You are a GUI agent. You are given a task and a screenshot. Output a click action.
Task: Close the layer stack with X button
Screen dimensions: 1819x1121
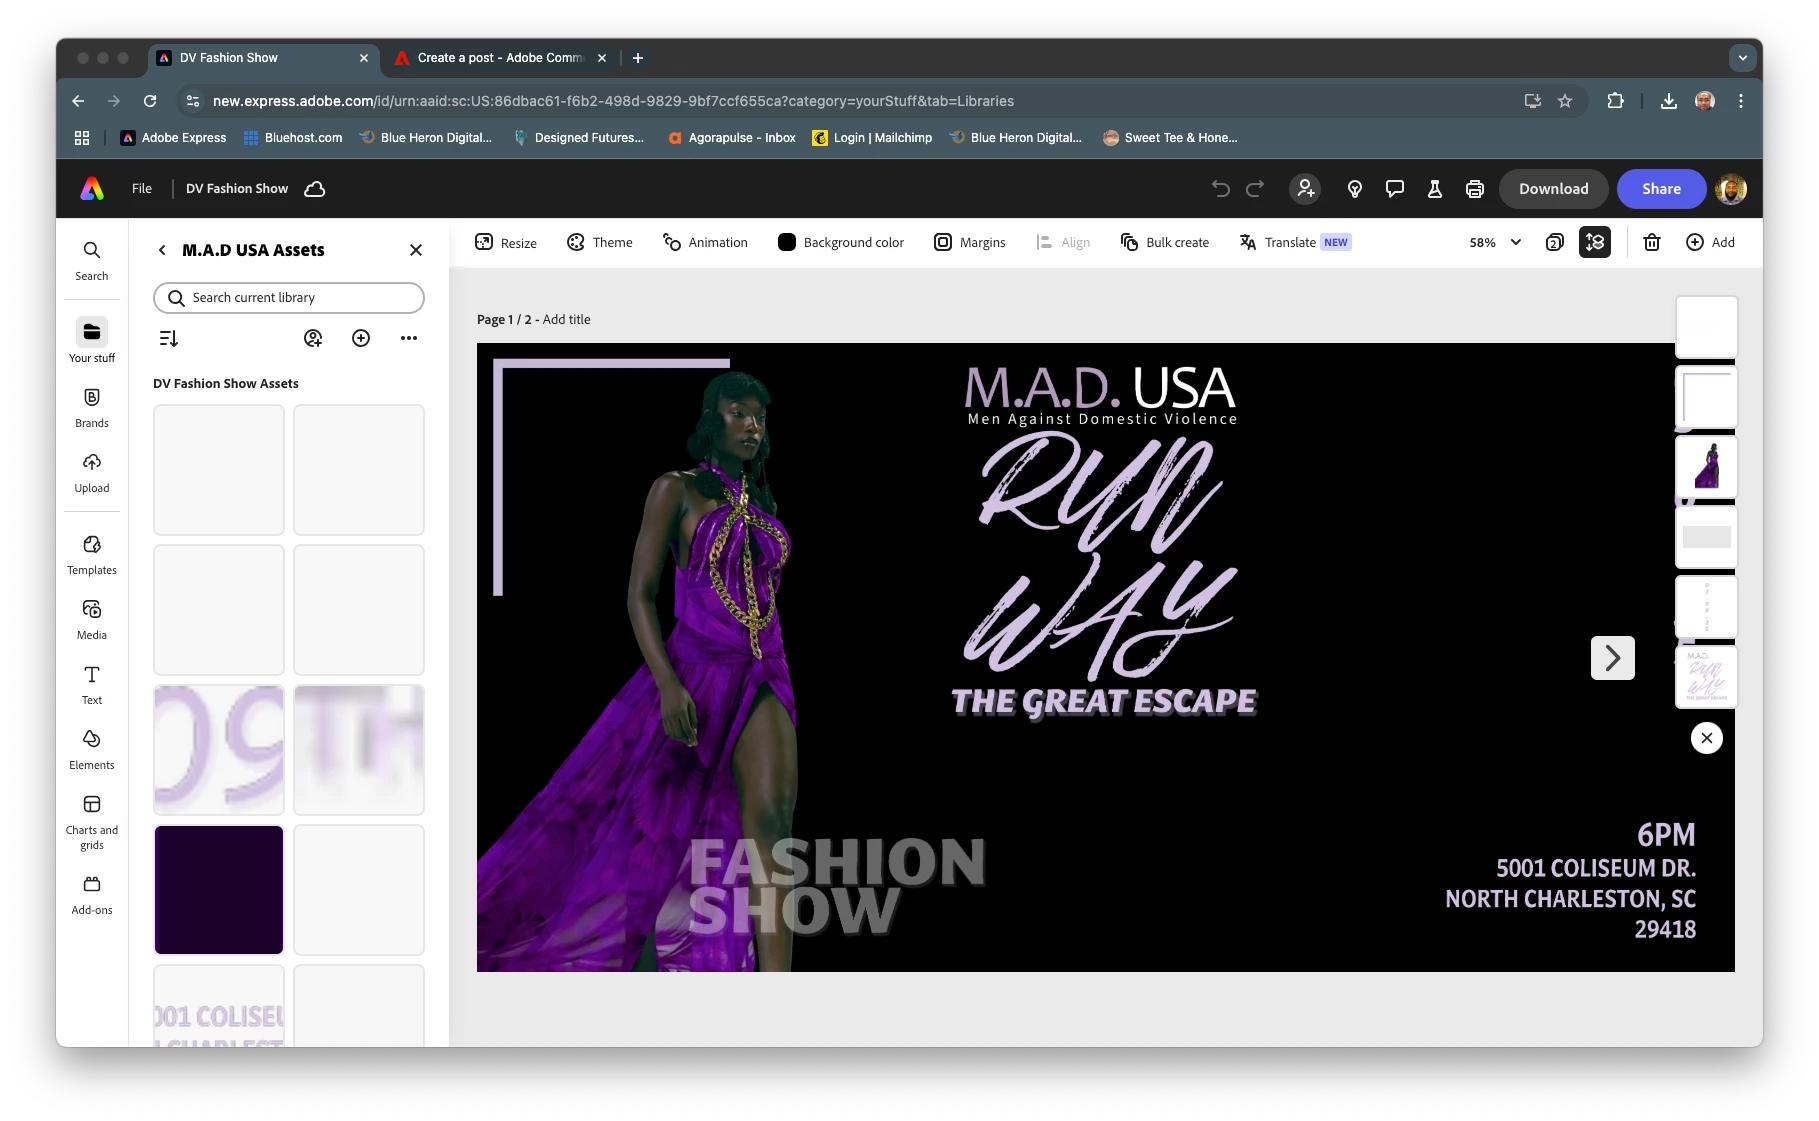(1706, 738)
